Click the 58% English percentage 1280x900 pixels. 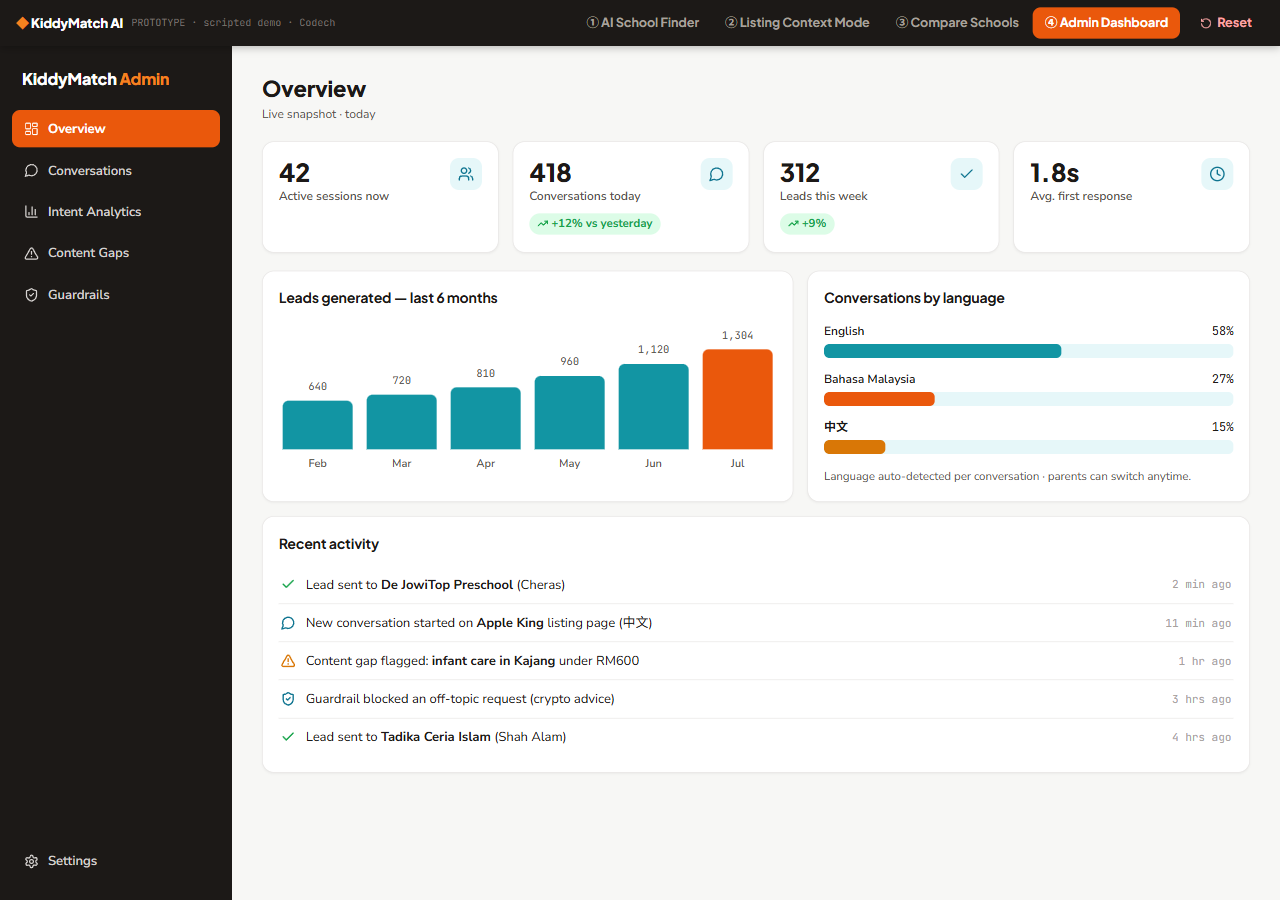click(x=1222, y=331)
